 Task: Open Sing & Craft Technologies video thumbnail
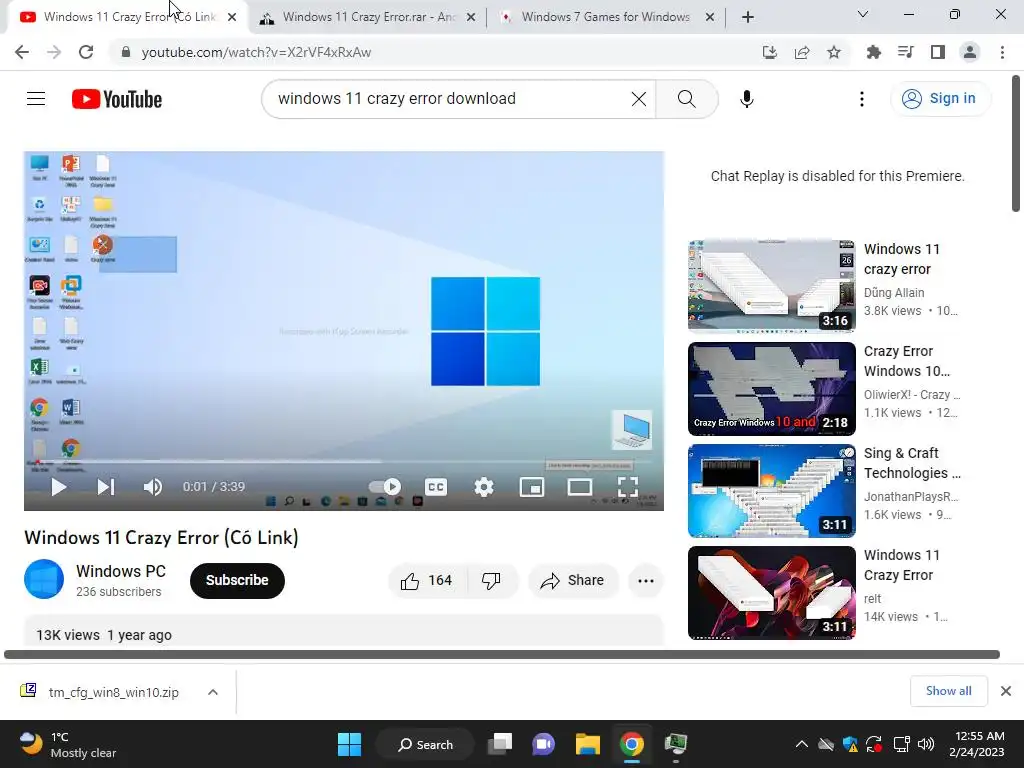771,490
